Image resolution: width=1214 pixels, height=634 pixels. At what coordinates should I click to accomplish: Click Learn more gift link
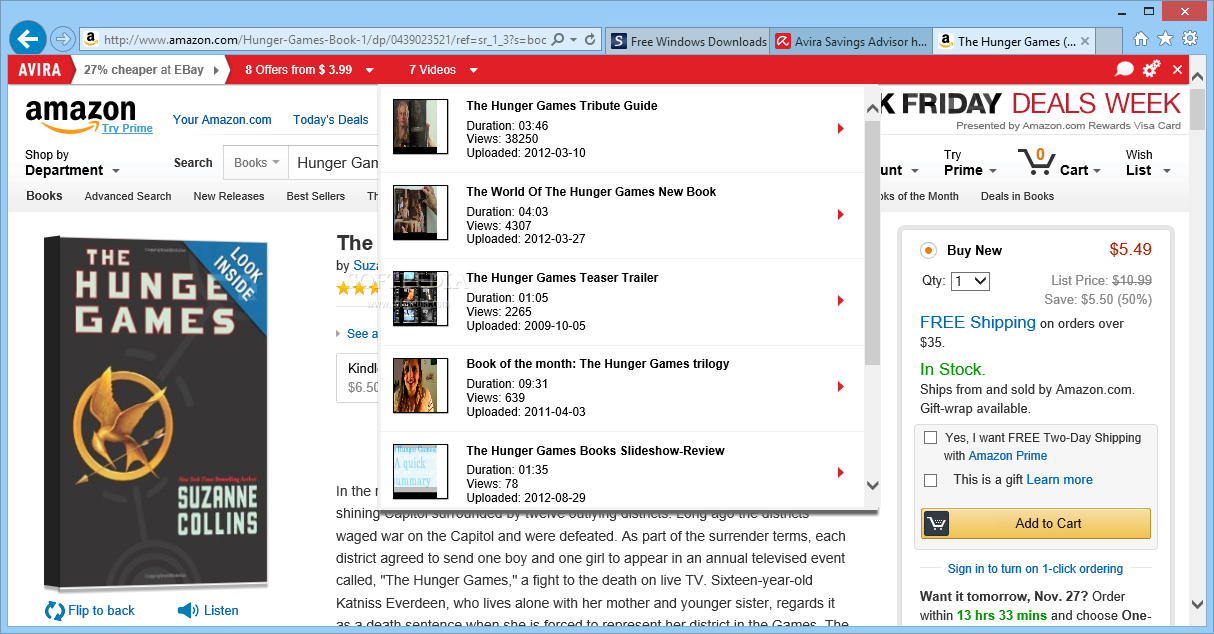click(1059, 480)
